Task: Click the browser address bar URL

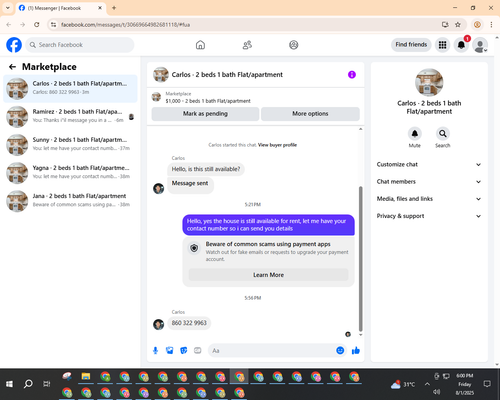Action: pos(125,25)
